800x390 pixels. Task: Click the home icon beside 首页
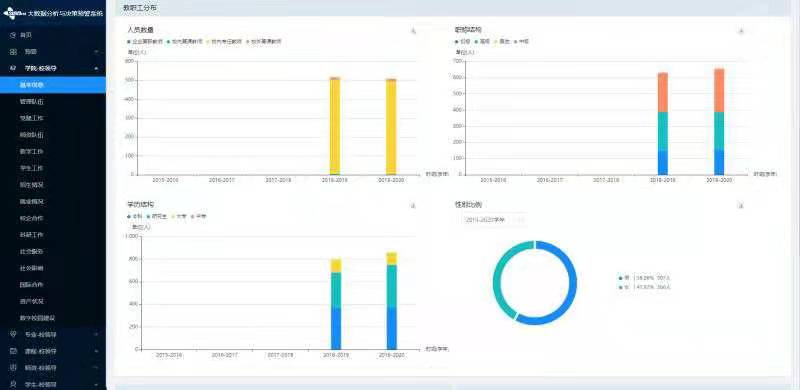(x=13, y=35)
